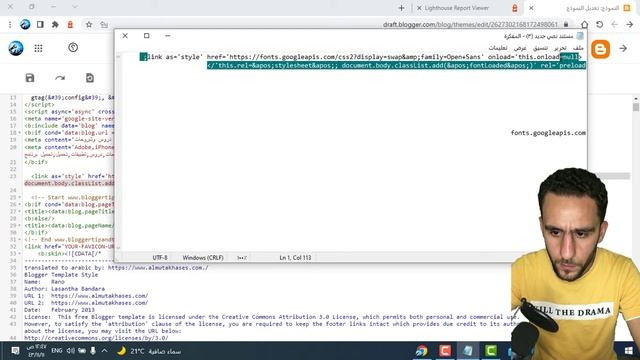The width and height of the screenshot is (640, 360).
Task: Click ENG language indicator in taskbar
Action: click(x=56, y=351)
